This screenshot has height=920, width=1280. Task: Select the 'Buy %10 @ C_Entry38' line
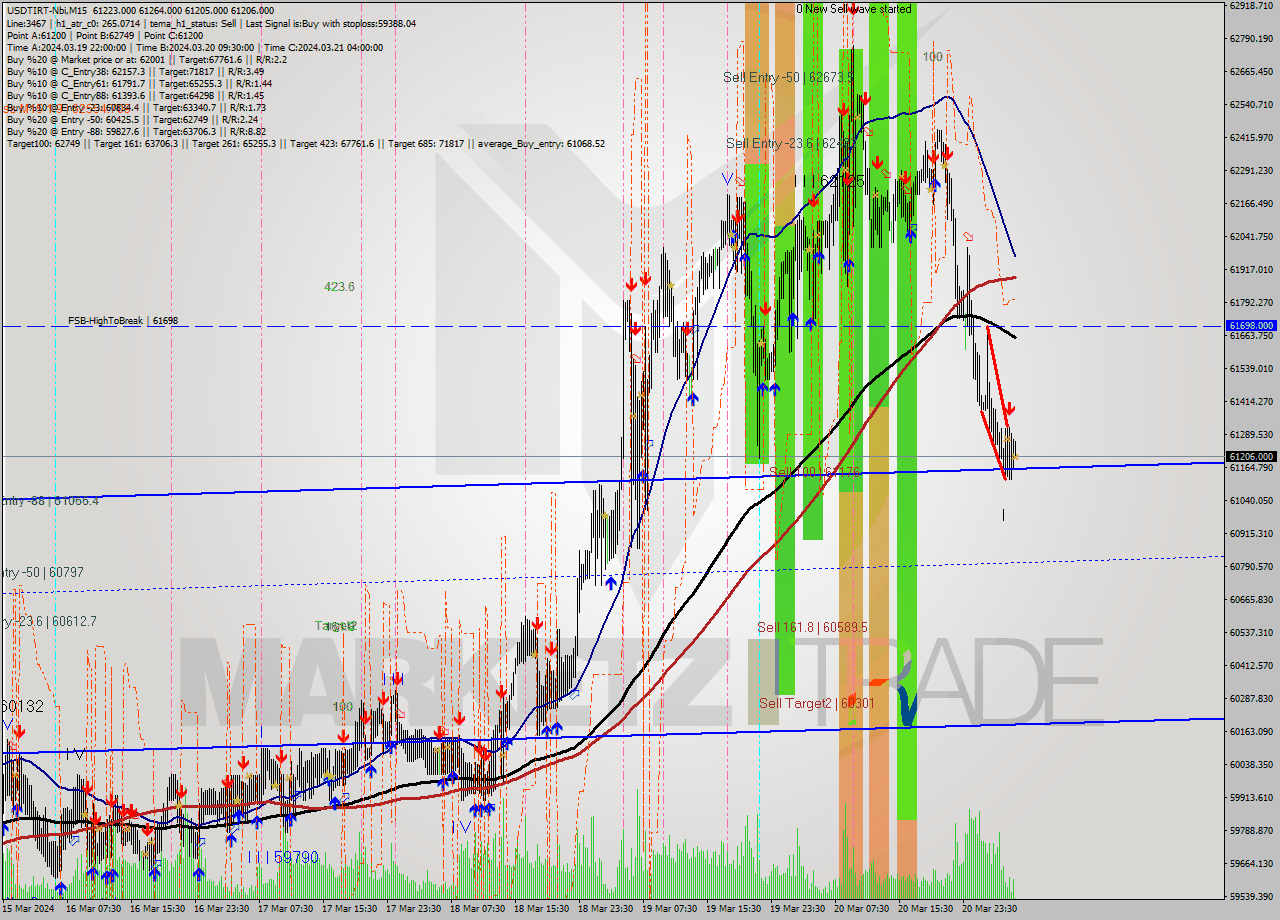click(x=135, y=71)
